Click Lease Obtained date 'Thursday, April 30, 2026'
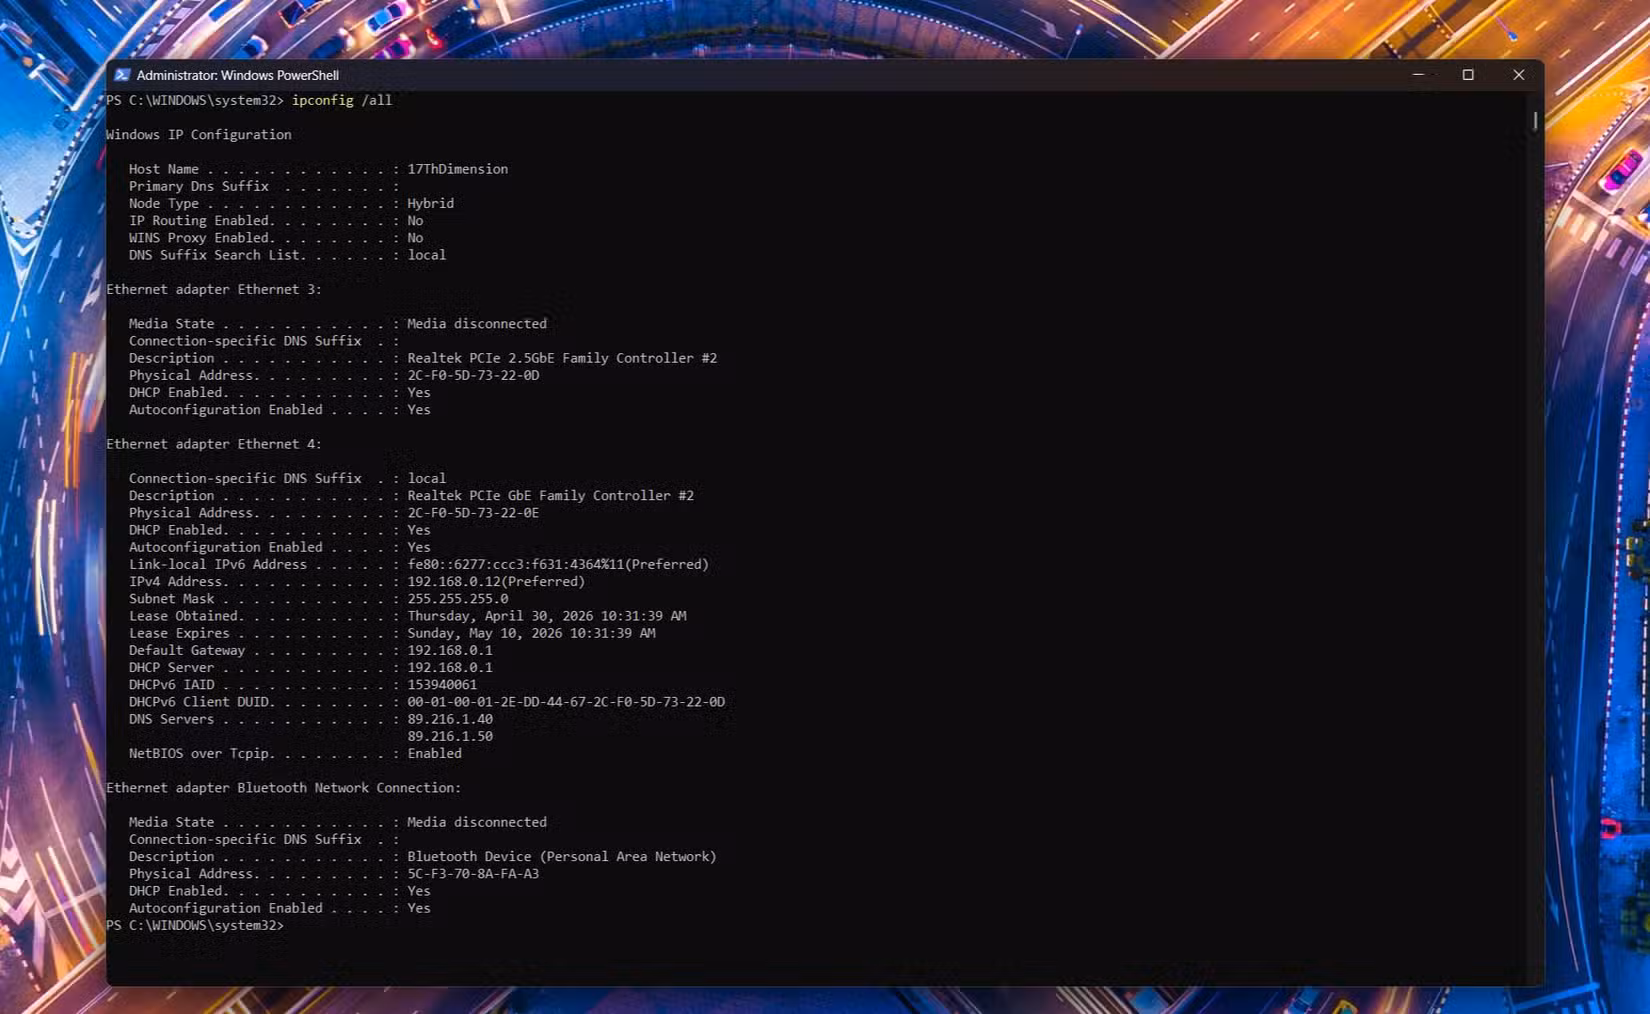1650x1014 pixels. click(x=500, y=616)
